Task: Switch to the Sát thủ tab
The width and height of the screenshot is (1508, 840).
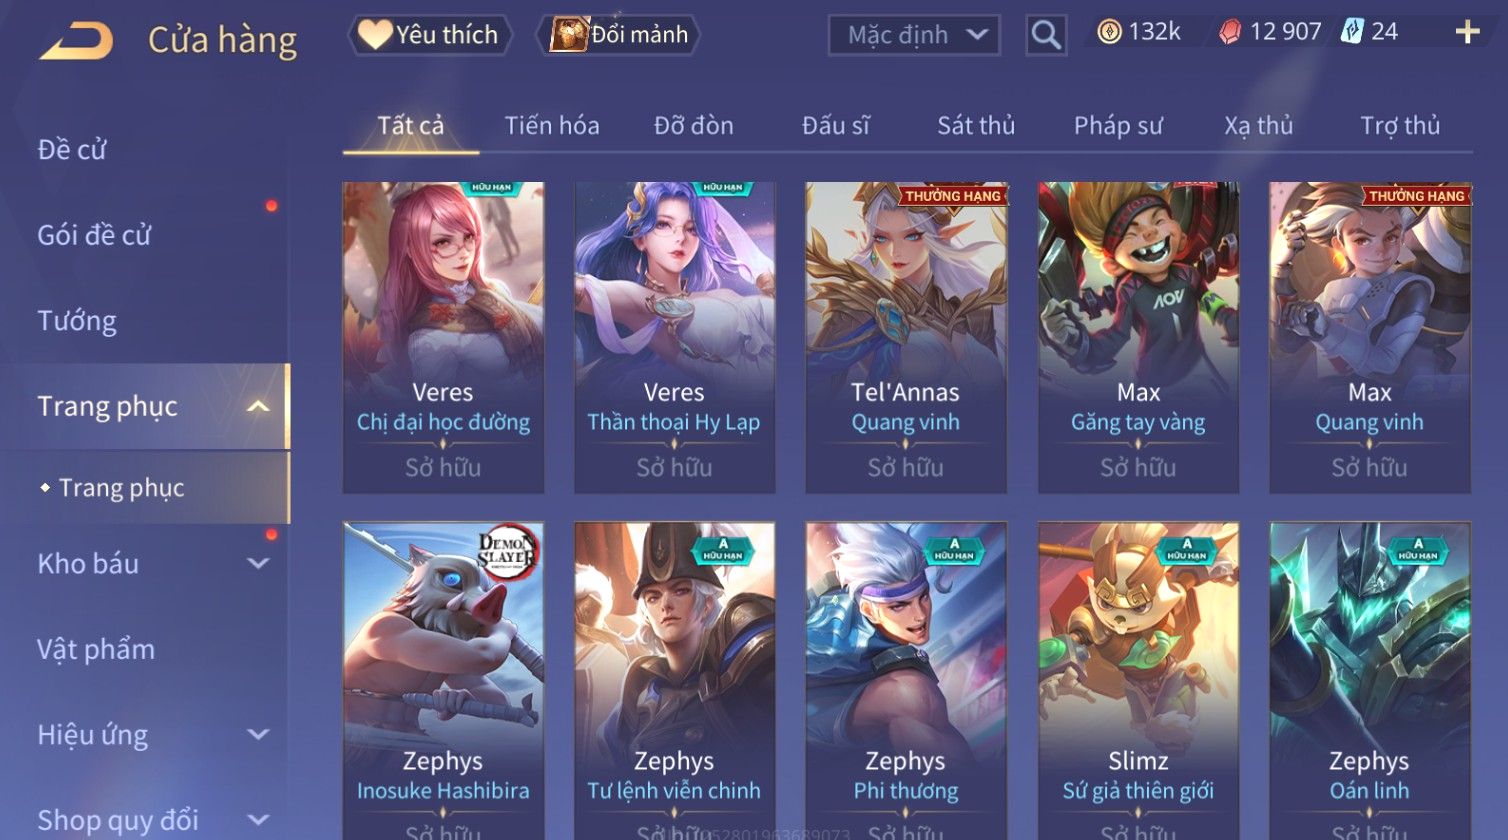Action: pos(976,126)
